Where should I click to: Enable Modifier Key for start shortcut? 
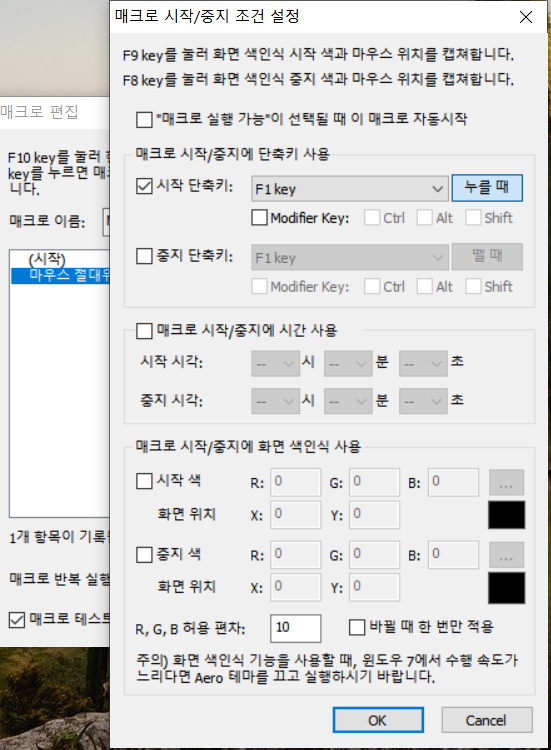259,218
